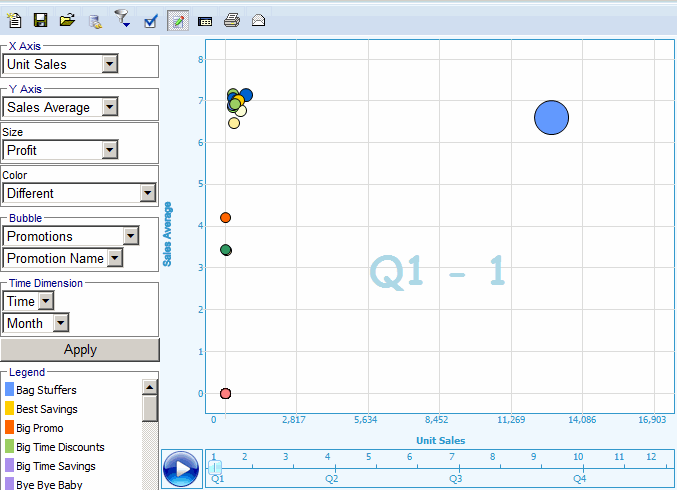Click the Big Promo legend color swatch
Image resolution: width=677 pixels, height=490 pixels.
click(9, 427)
